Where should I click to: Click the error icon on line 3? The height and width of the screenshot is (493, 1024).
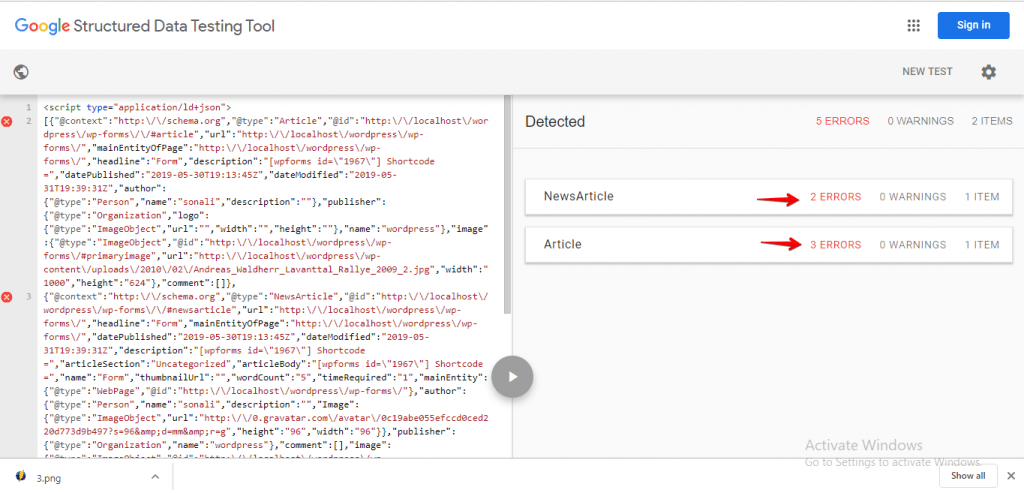tap(7, 297)
